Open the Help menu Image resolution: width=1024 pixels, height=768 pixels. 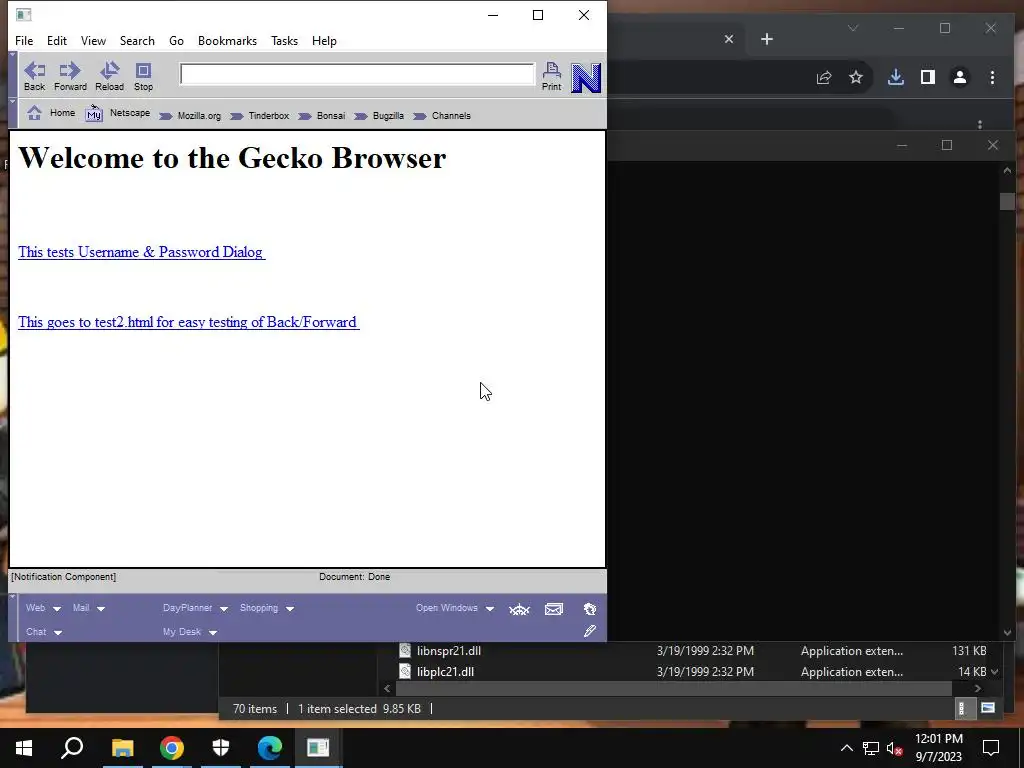[x=324, y=40]
